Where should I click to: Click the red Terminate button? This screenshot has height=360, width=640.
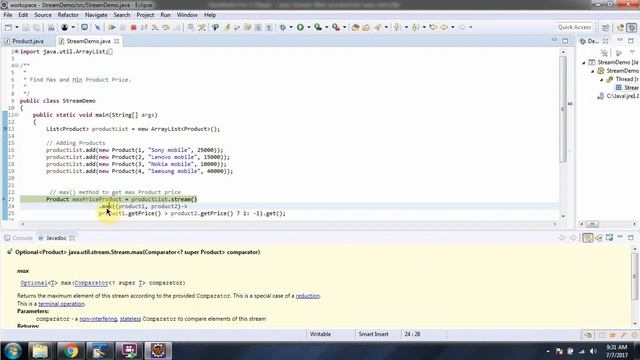(133, 27)
